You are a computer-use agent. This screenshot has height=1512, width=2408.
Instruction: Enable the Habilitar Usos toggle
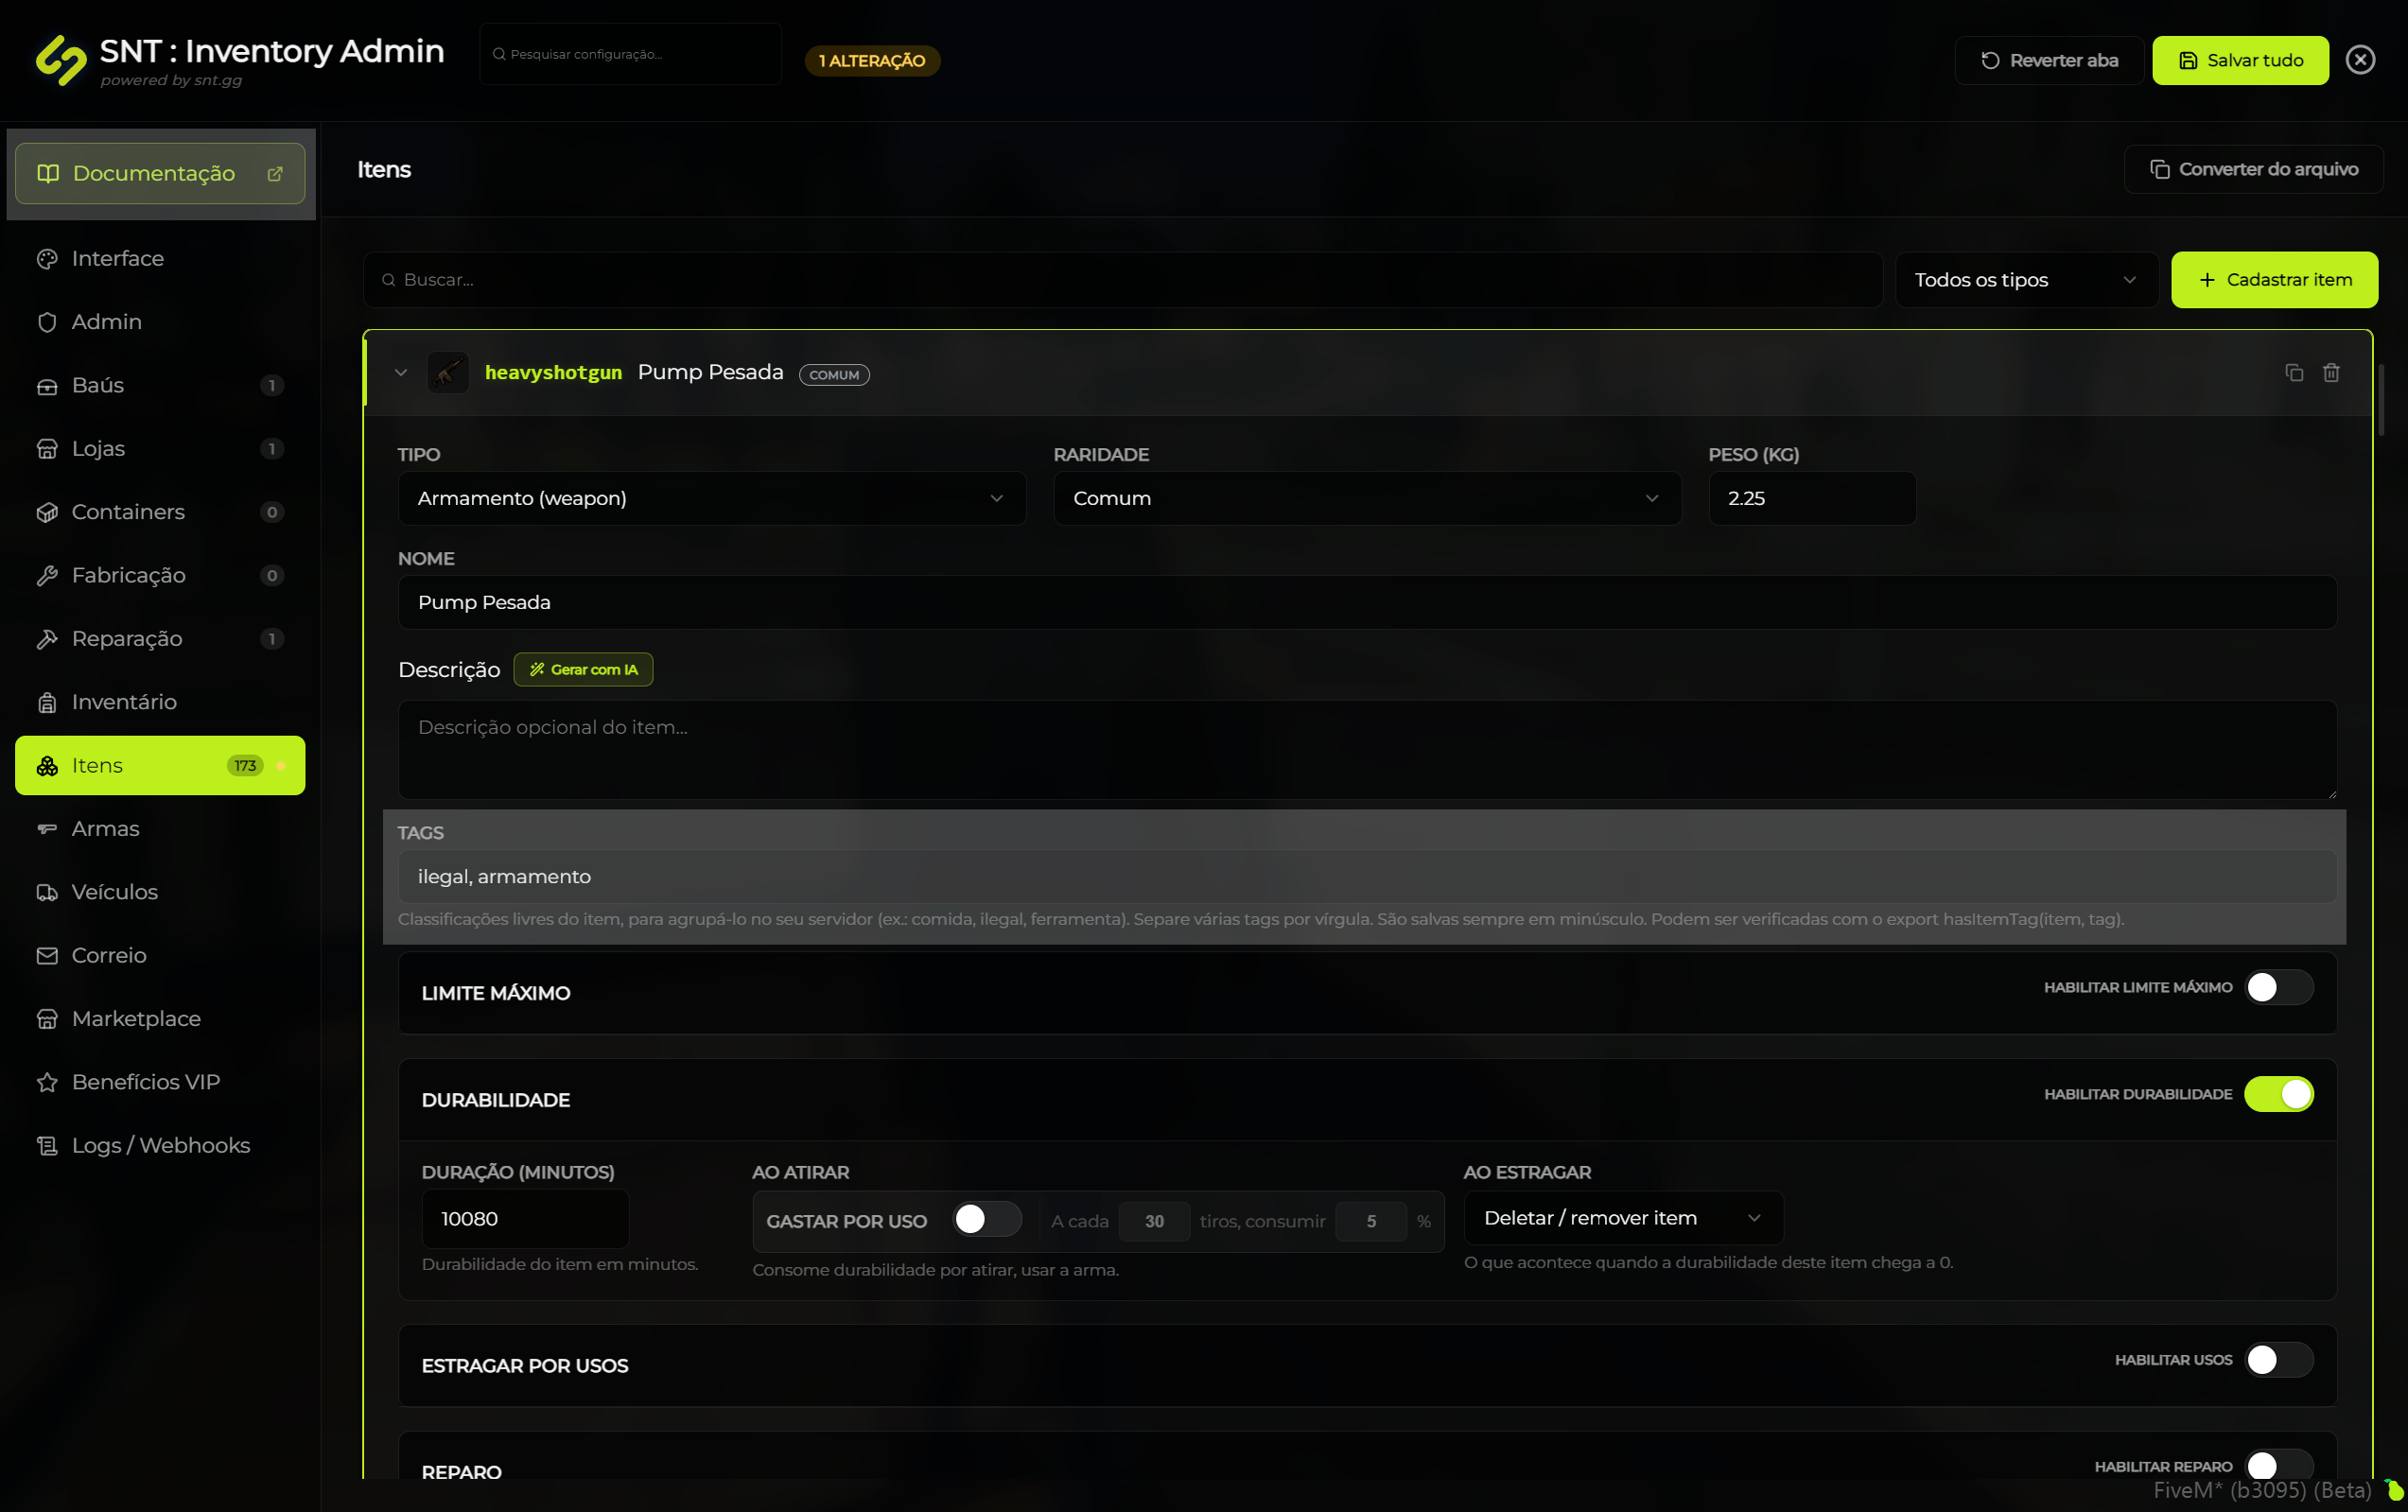pos(2279,1360)
